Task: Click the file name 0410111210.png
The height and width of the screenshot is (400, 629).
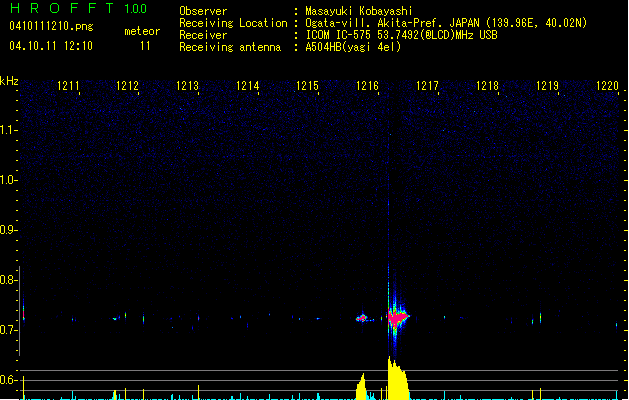Action: [50, 25]
